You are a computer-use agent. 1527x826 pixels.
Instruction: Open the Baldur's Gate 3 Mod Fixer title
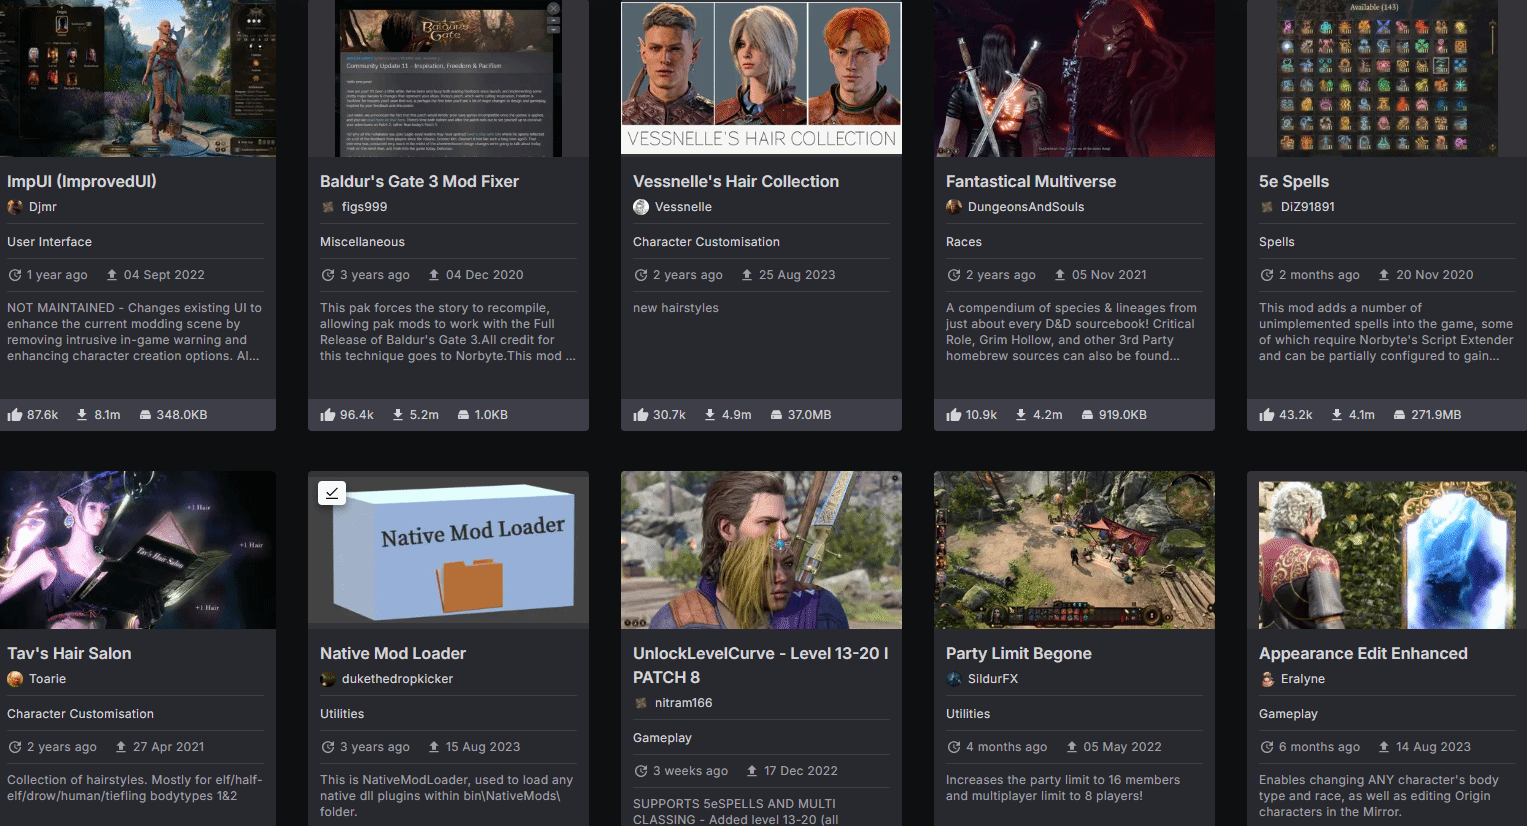tap(419, 181)
